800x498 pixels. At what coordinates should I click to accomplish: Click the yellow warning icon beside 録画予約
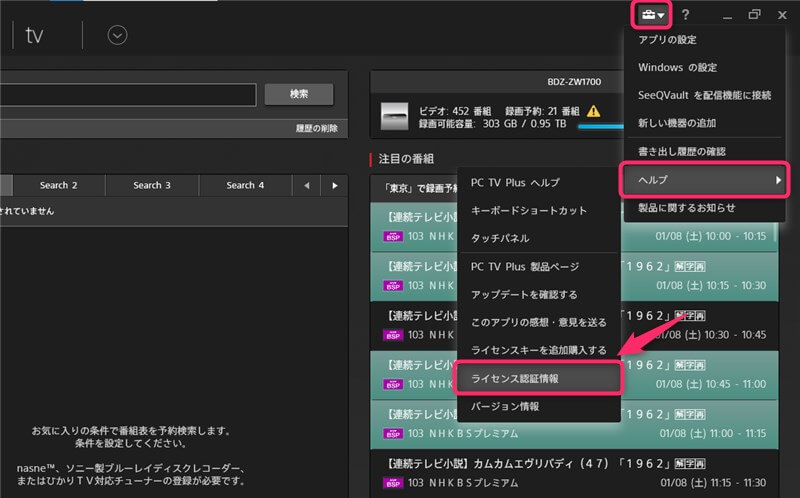coord(593,111)
